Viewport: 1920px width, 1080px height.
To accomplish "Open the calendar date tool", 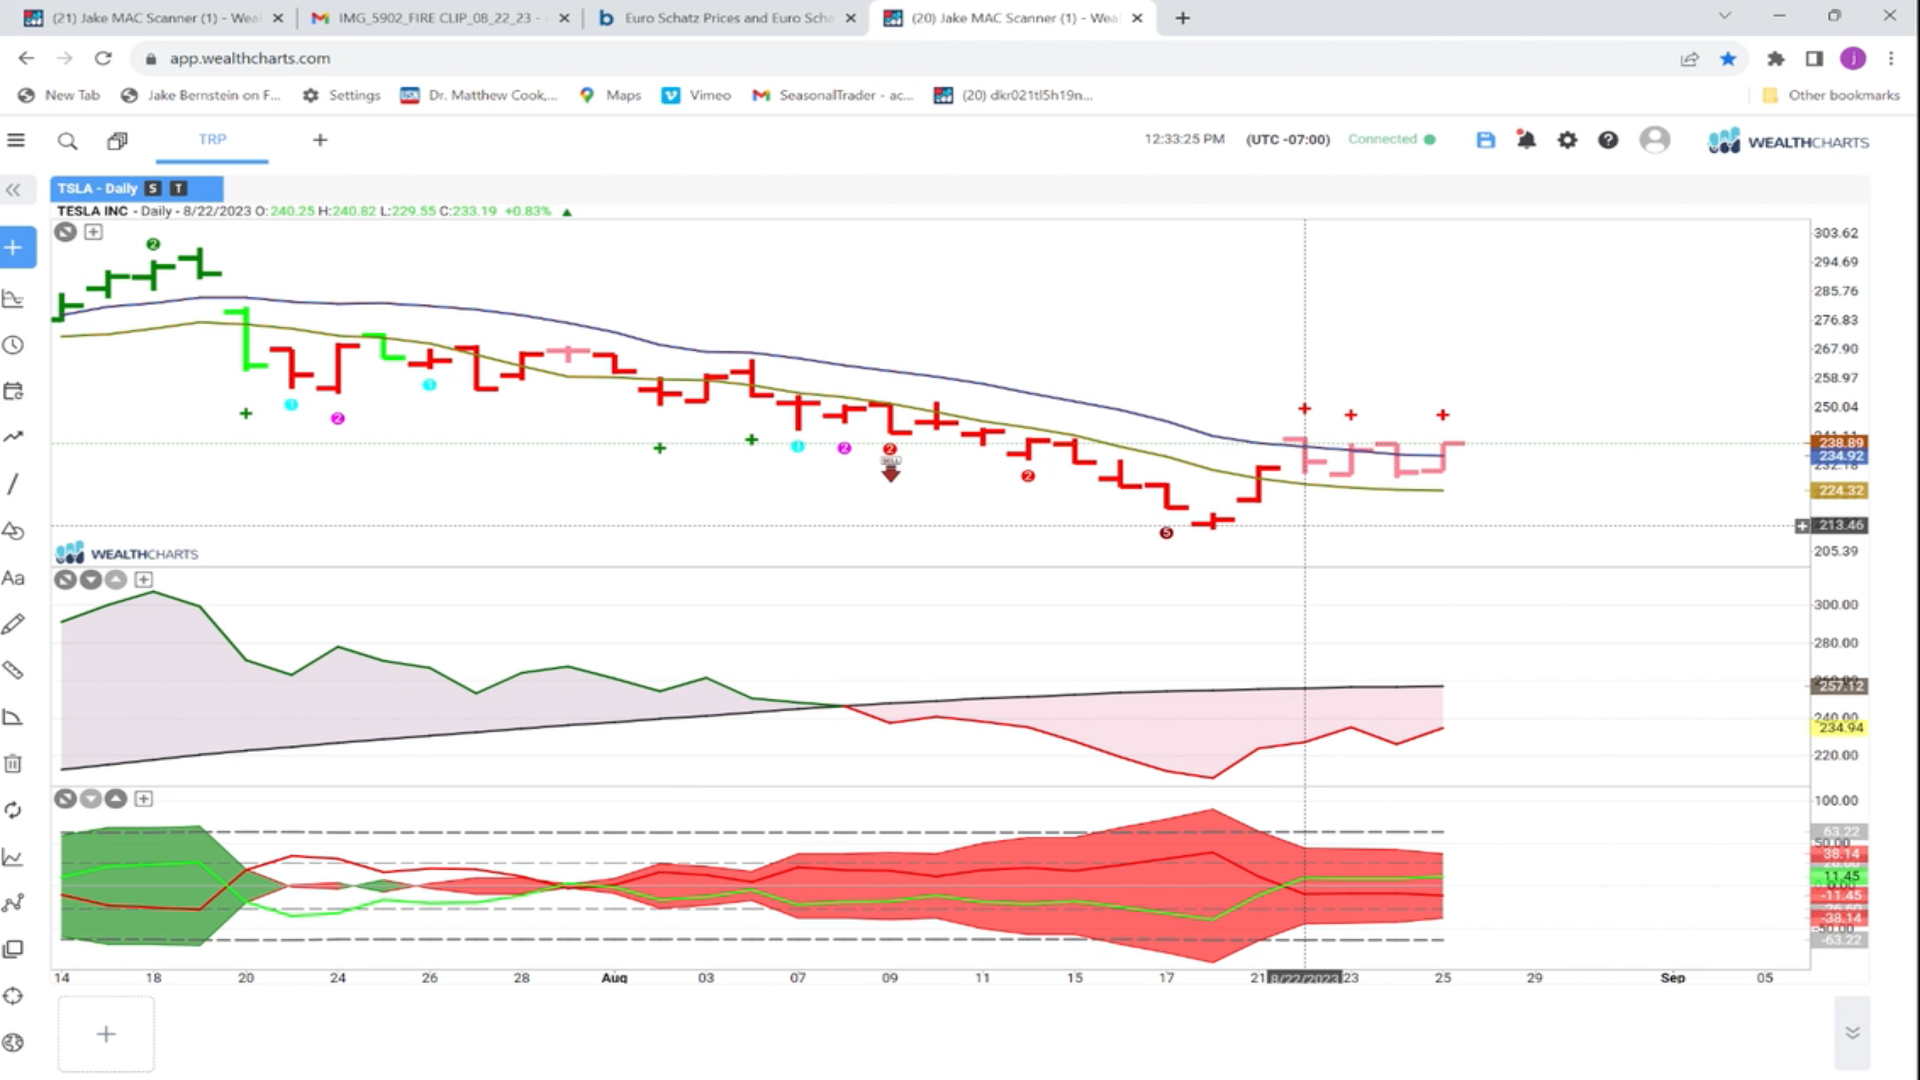I will click(x=13, y=391).
